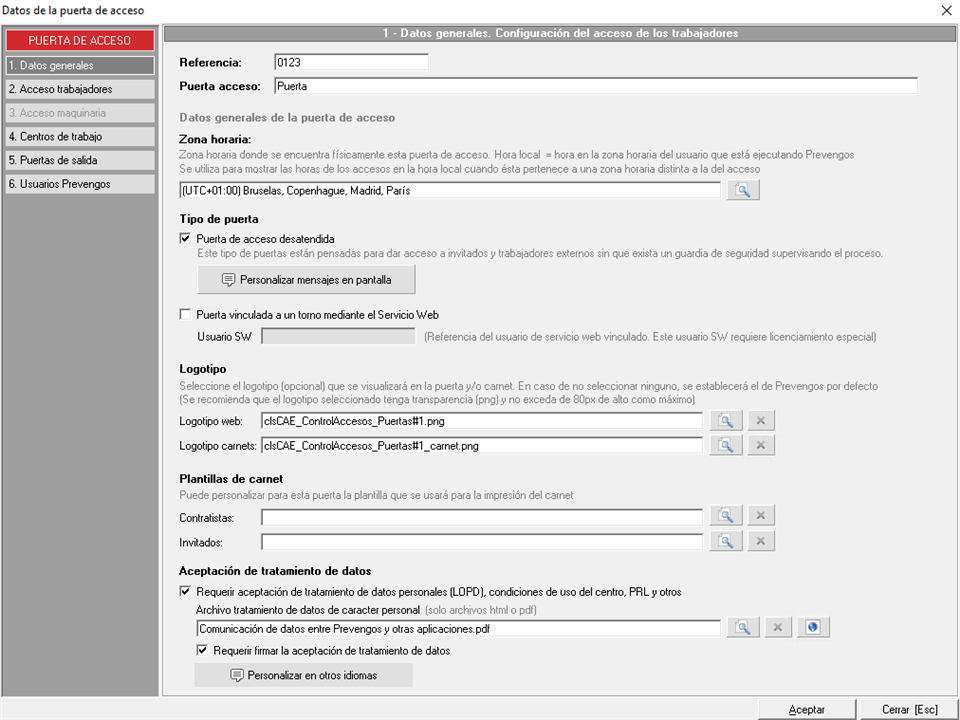Clear the Logotipo web file with X icon
Viewport: 960px width, 720px height.
pos(760,421)
